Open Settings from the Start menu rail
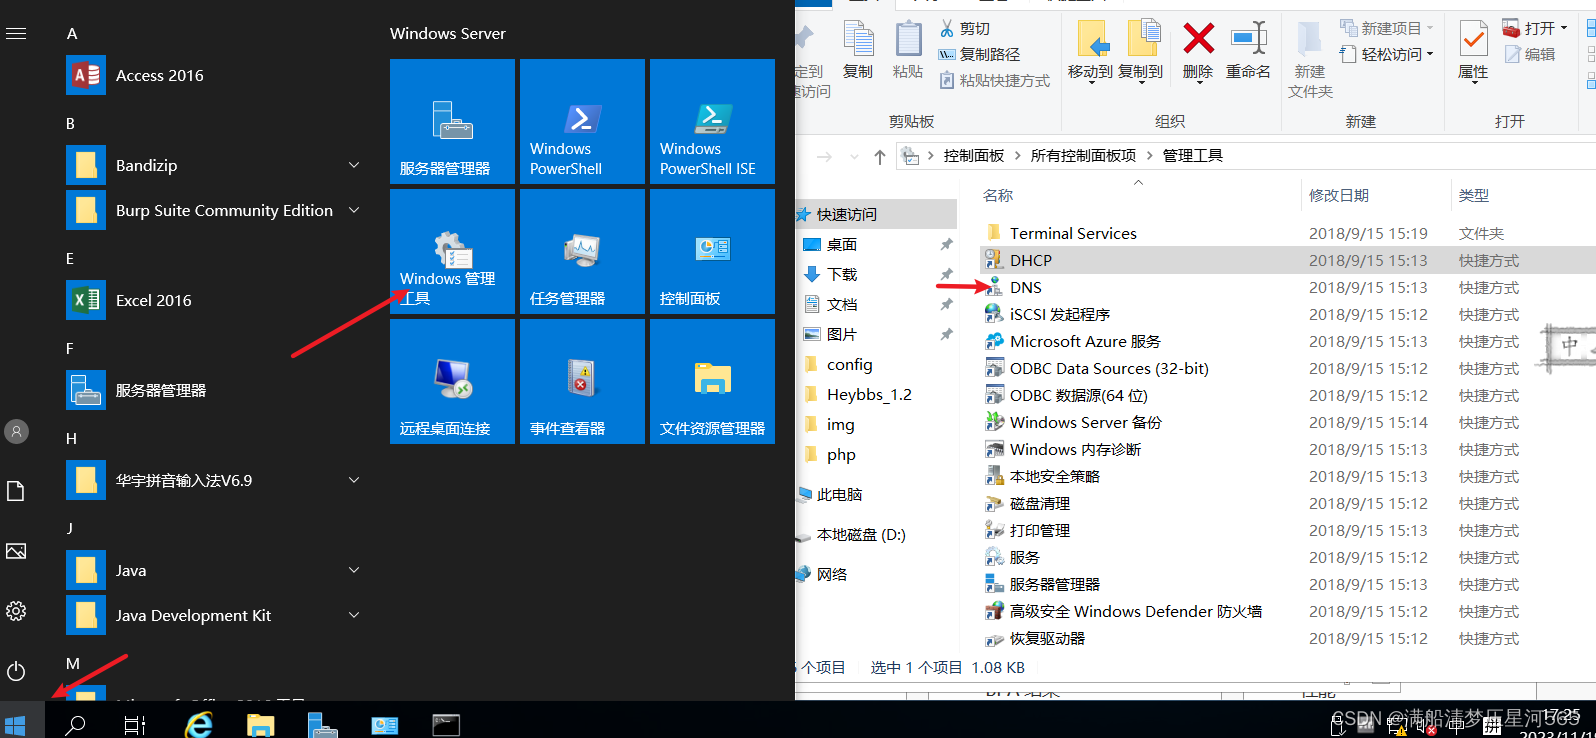 coord(16,611)
